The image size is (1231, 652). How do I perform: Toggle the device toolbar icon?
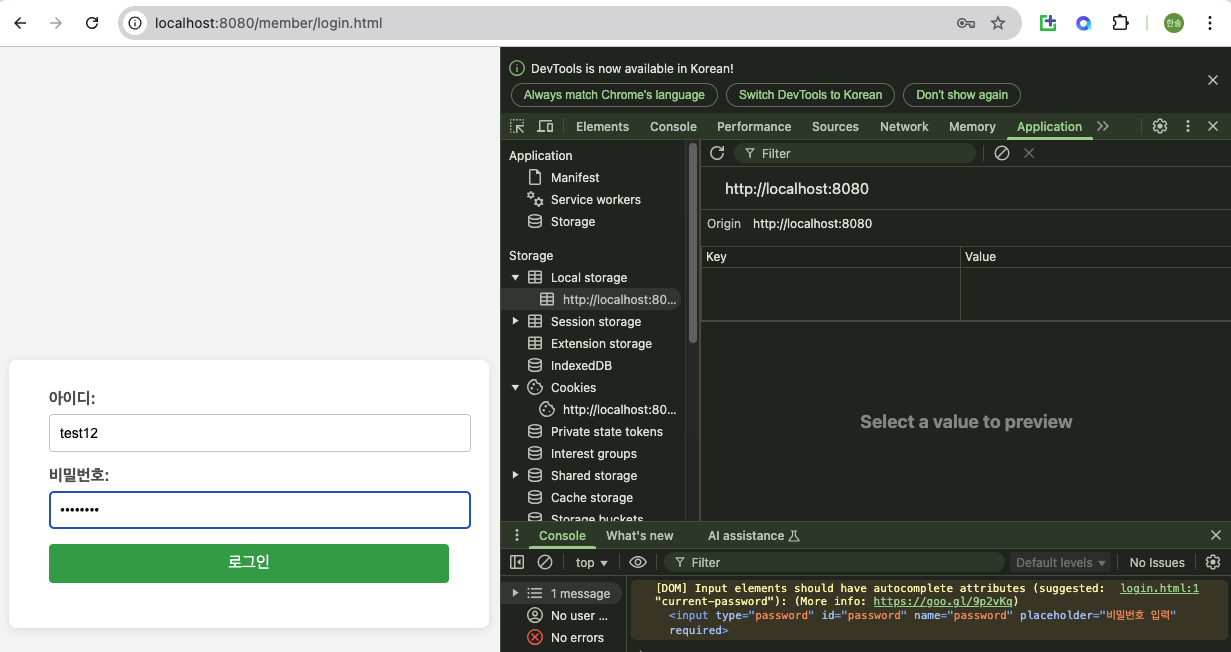click(545, 126)
